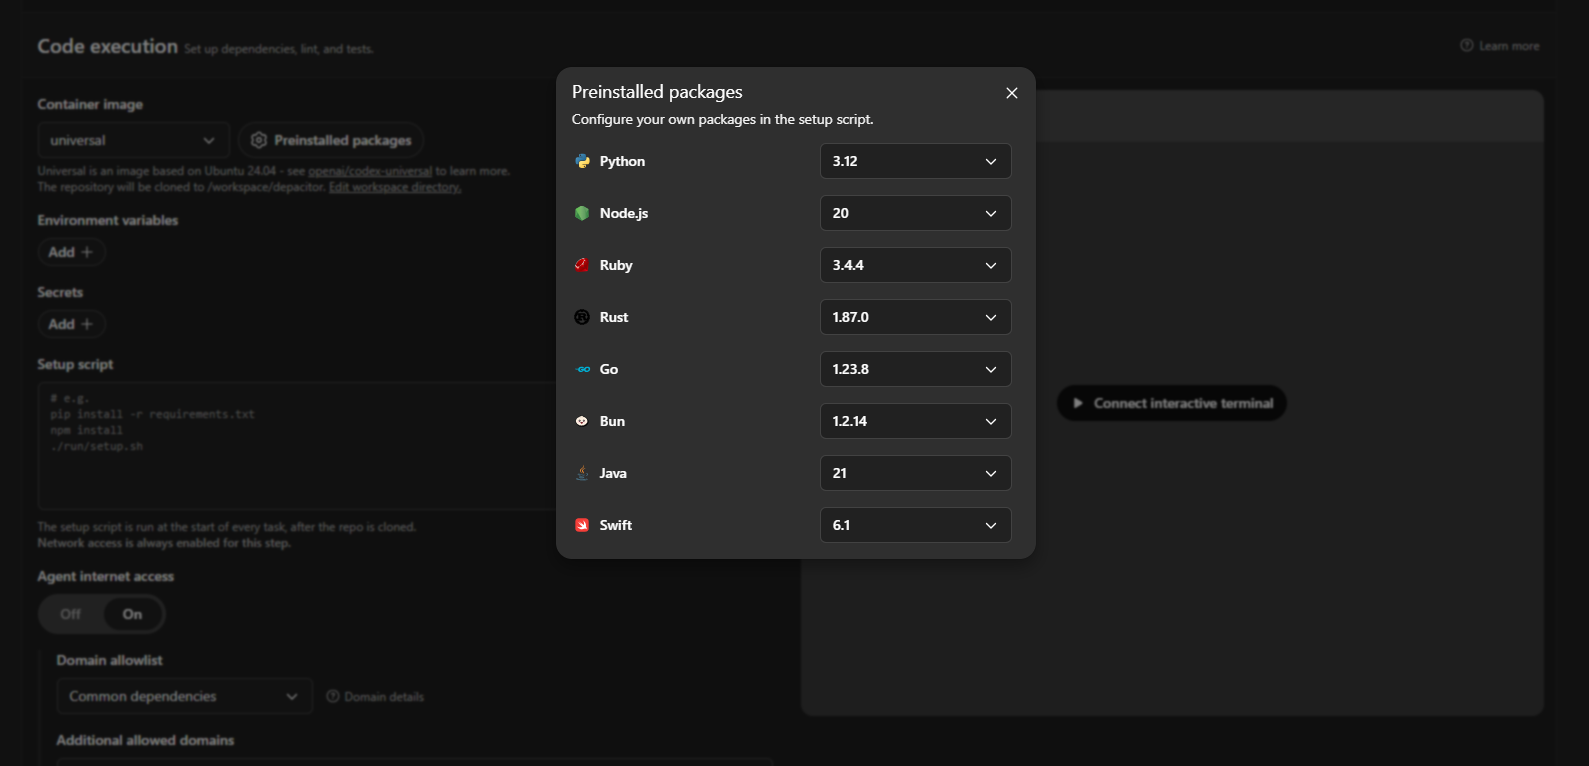
Task: Click the Preinstalled packages dialog title
Action: click(657, 92)
